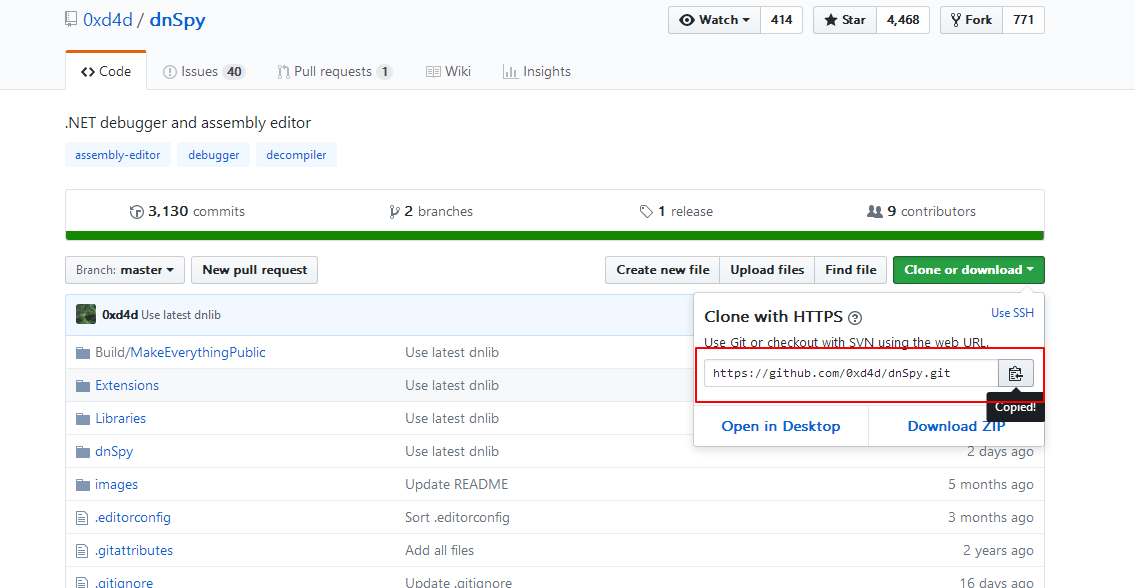Copy clone URL with clipboard icon
The image size is (1135, 588).
click(1016, 374)
